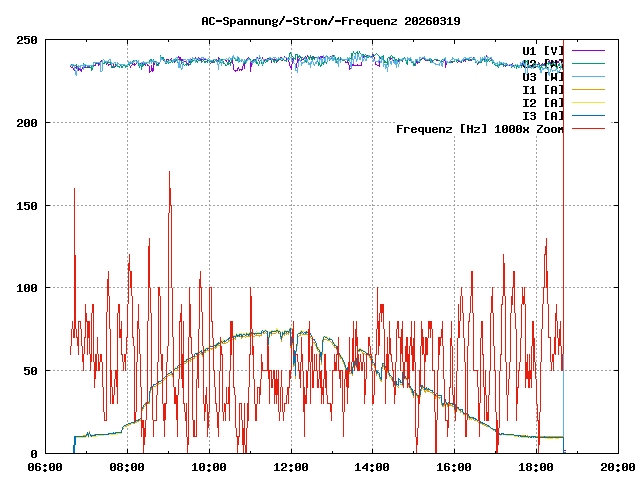The height and width of the screenshot is (480, 640).
Task: Click the yellow I2 legend line sample
Action: pyautogui.click(x=588, y=102)
